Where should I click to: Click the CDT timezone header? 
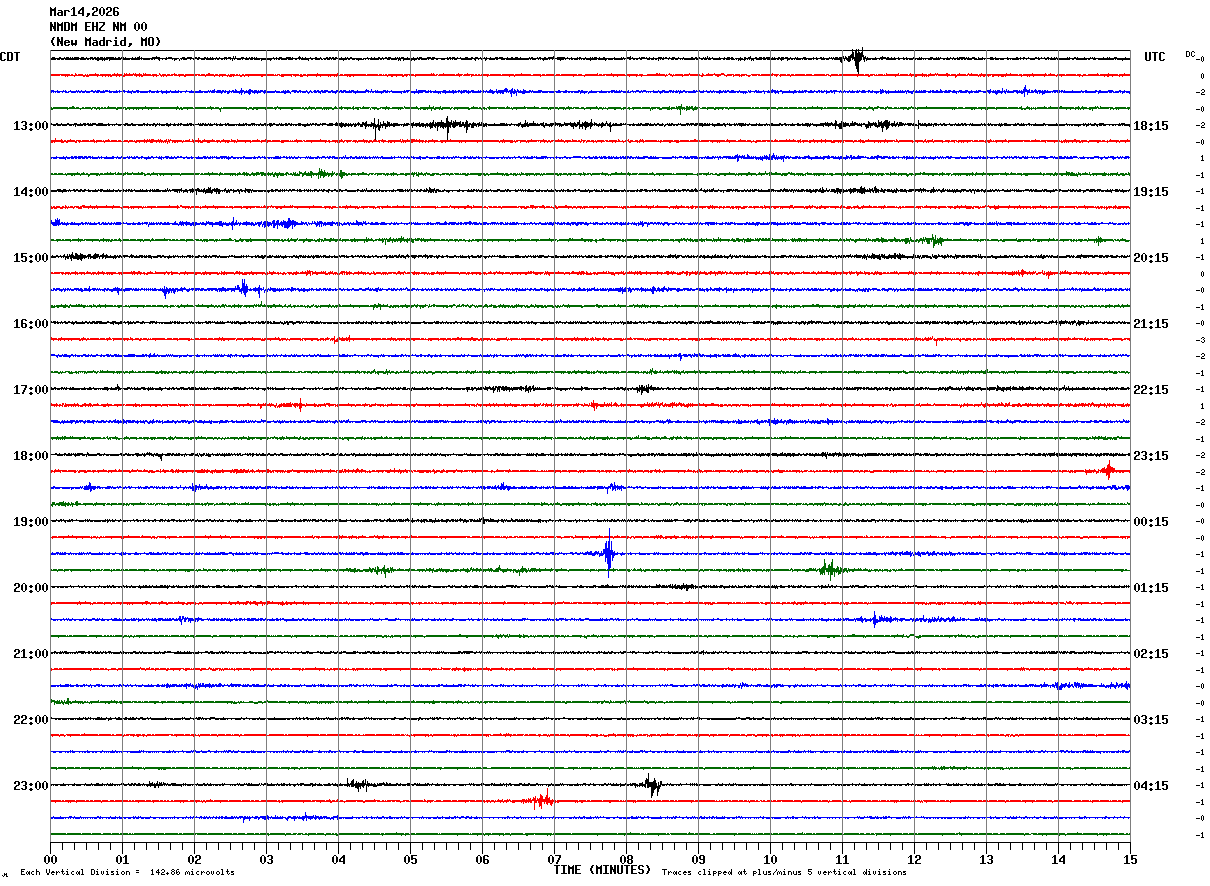point(10,57)
